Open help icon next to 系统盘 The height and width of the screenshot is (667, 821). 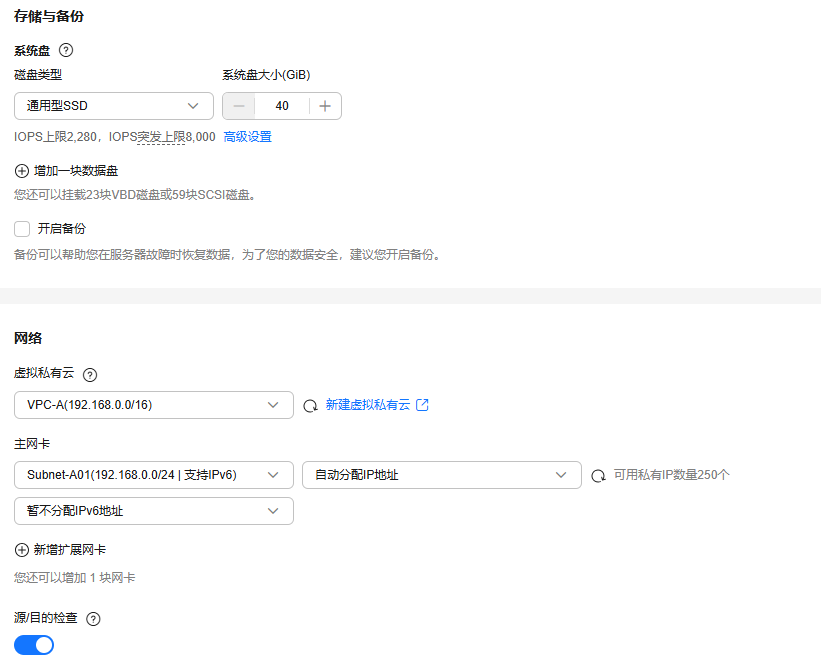coord(66,50)
